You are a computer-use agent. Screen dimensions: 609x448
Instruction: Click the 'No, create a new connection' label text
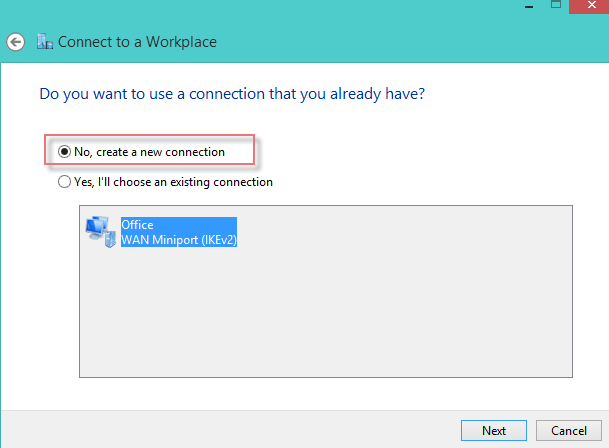pyautogui.click(x=150, y=152)
